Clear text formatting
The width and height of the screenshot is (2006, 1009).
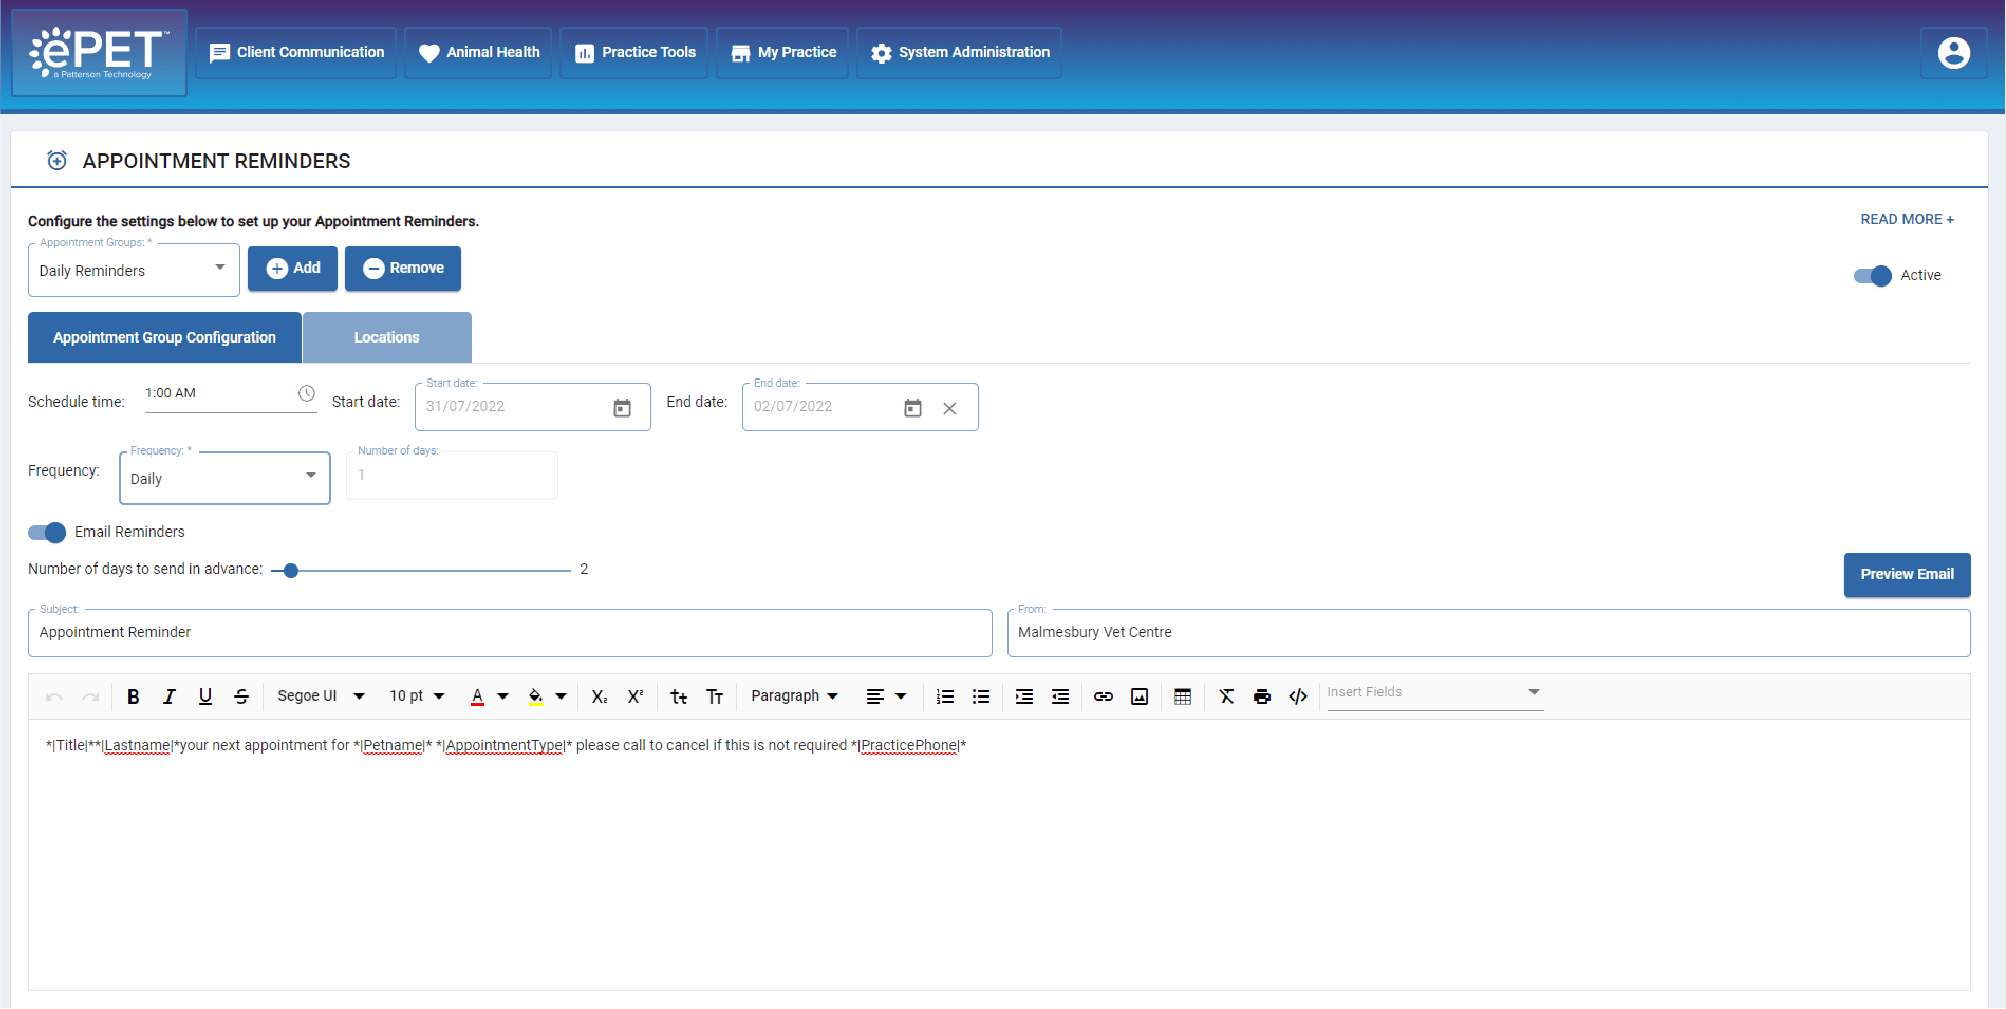1226,697
